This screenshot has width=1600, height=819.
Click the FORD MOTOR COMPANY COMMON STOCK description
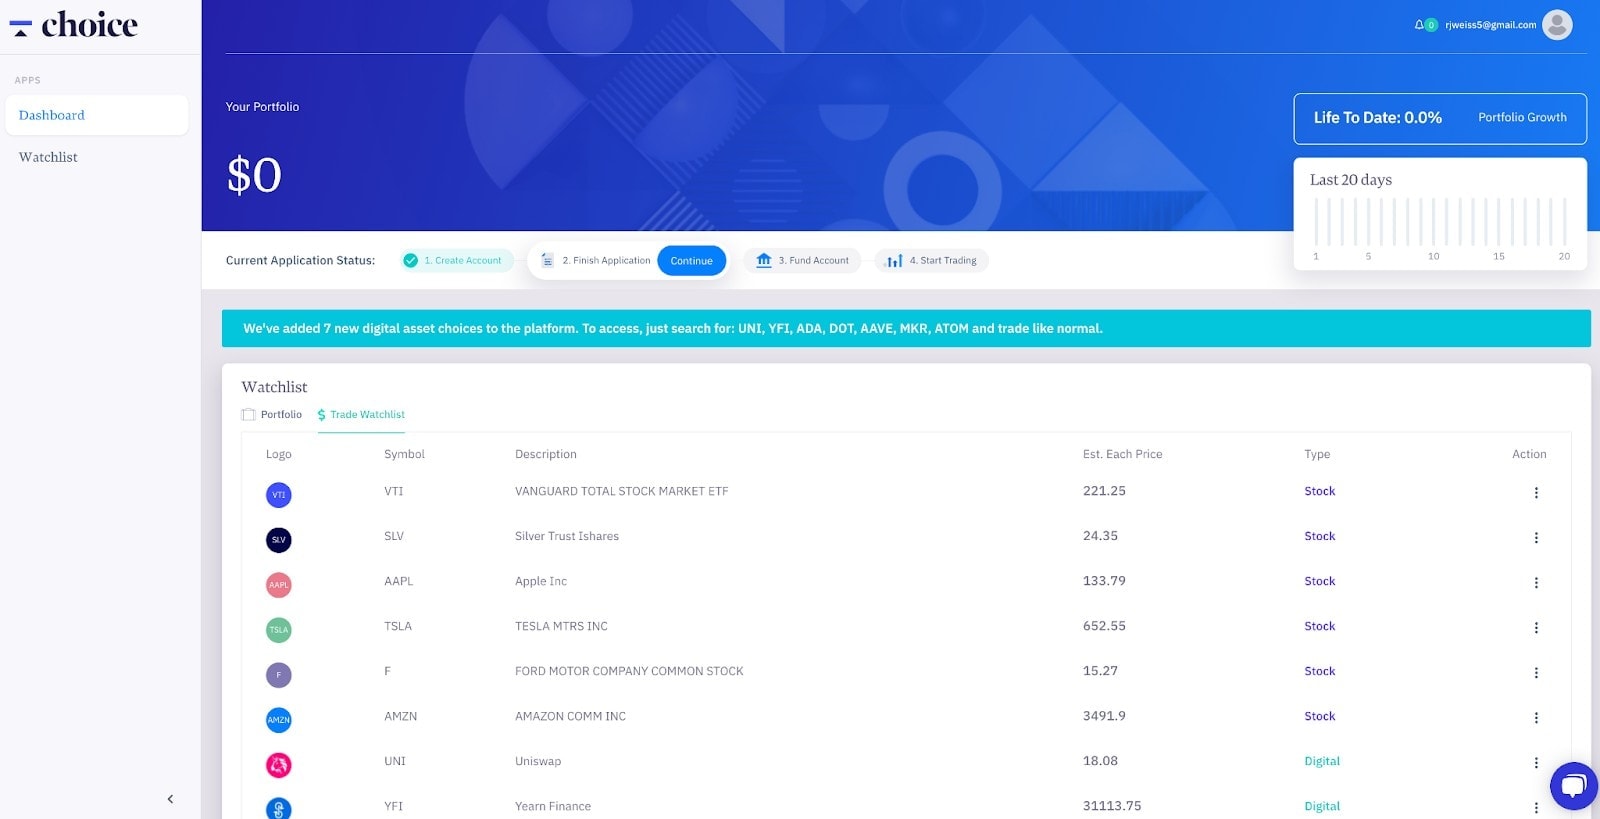point(629,671)
